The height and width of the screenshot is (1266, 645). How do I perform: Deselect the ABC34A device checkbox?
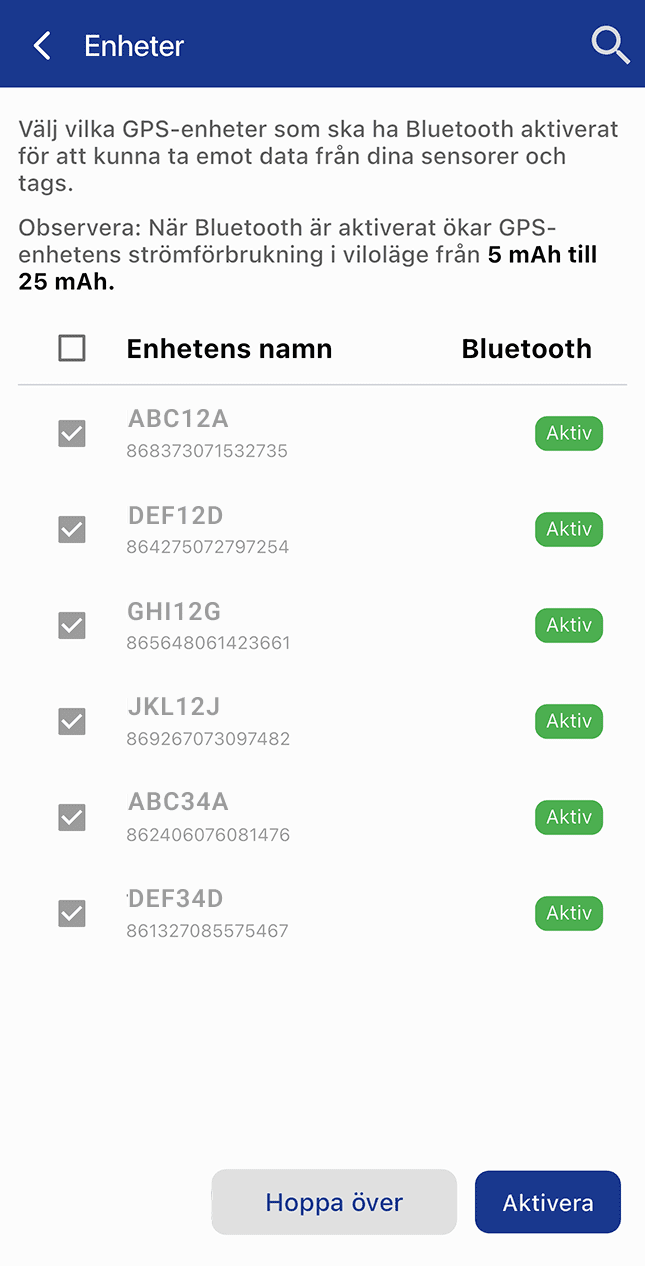tap(72, 817)
